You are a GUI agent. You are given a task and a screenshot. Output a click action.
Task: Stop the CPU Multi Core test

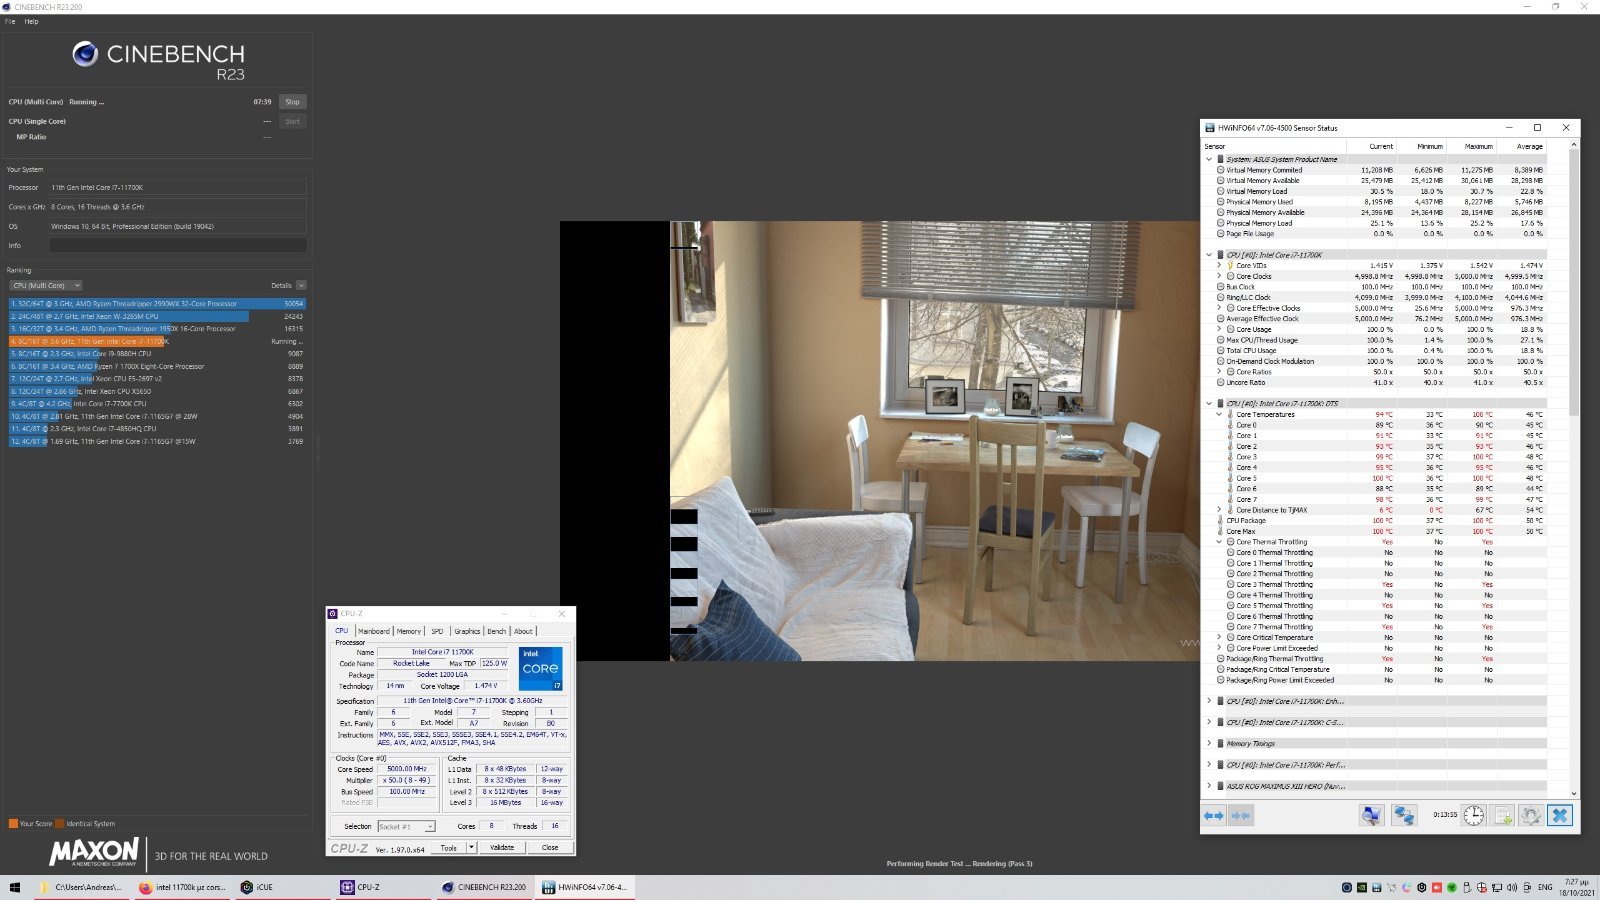click(292, 102)
